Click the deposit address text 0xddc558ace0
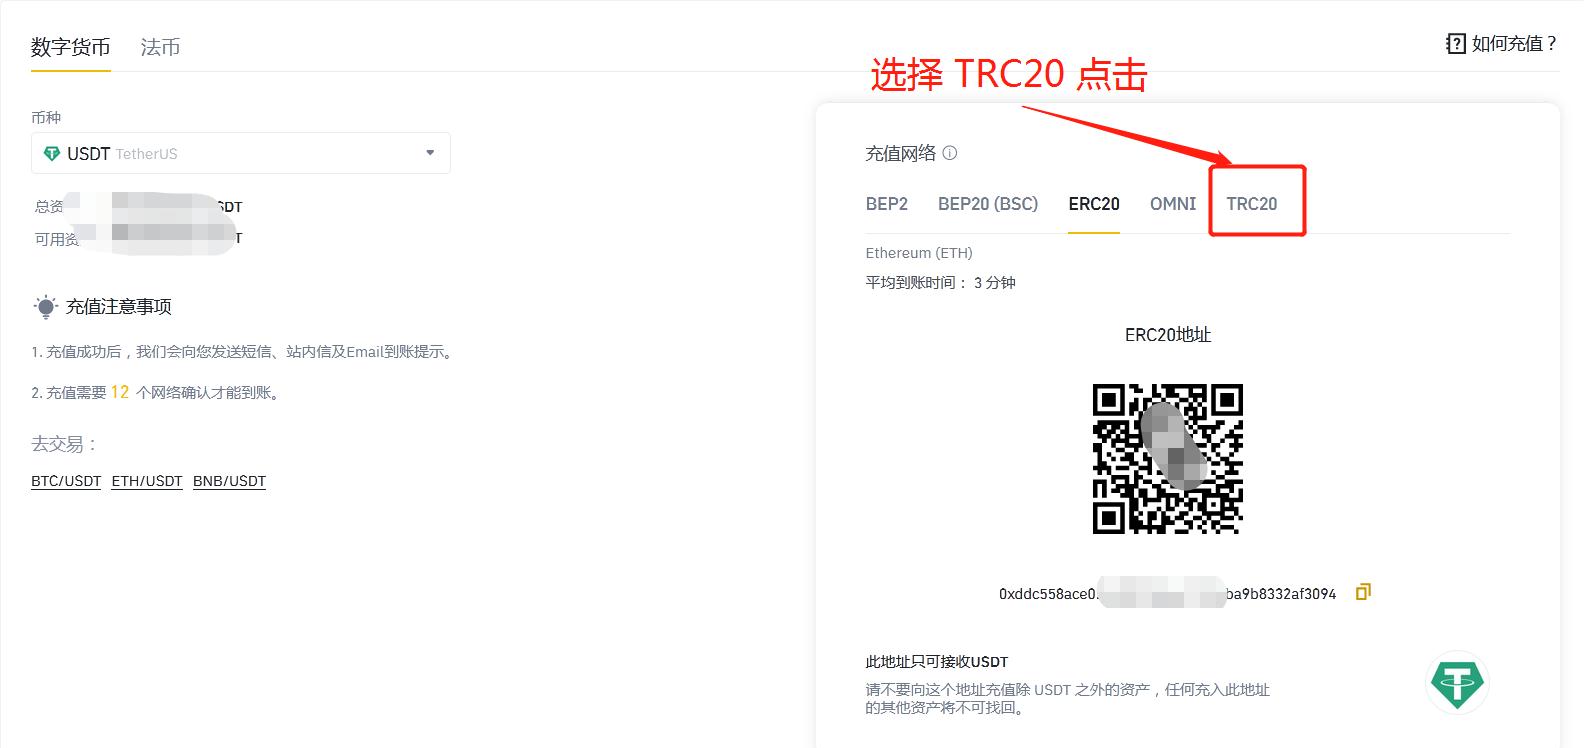This screenshot has height=748, width=1584. coord(1167,594)
